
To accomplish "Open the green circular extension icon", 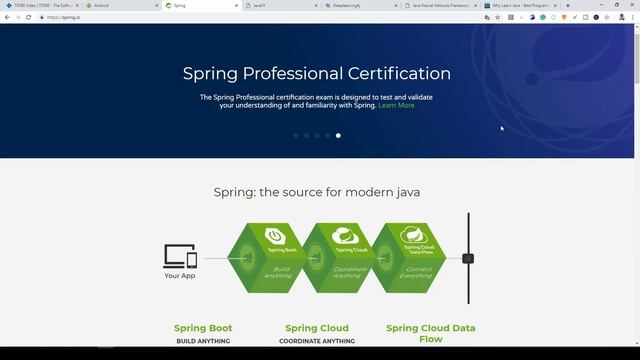I will [x=543, y=18].
